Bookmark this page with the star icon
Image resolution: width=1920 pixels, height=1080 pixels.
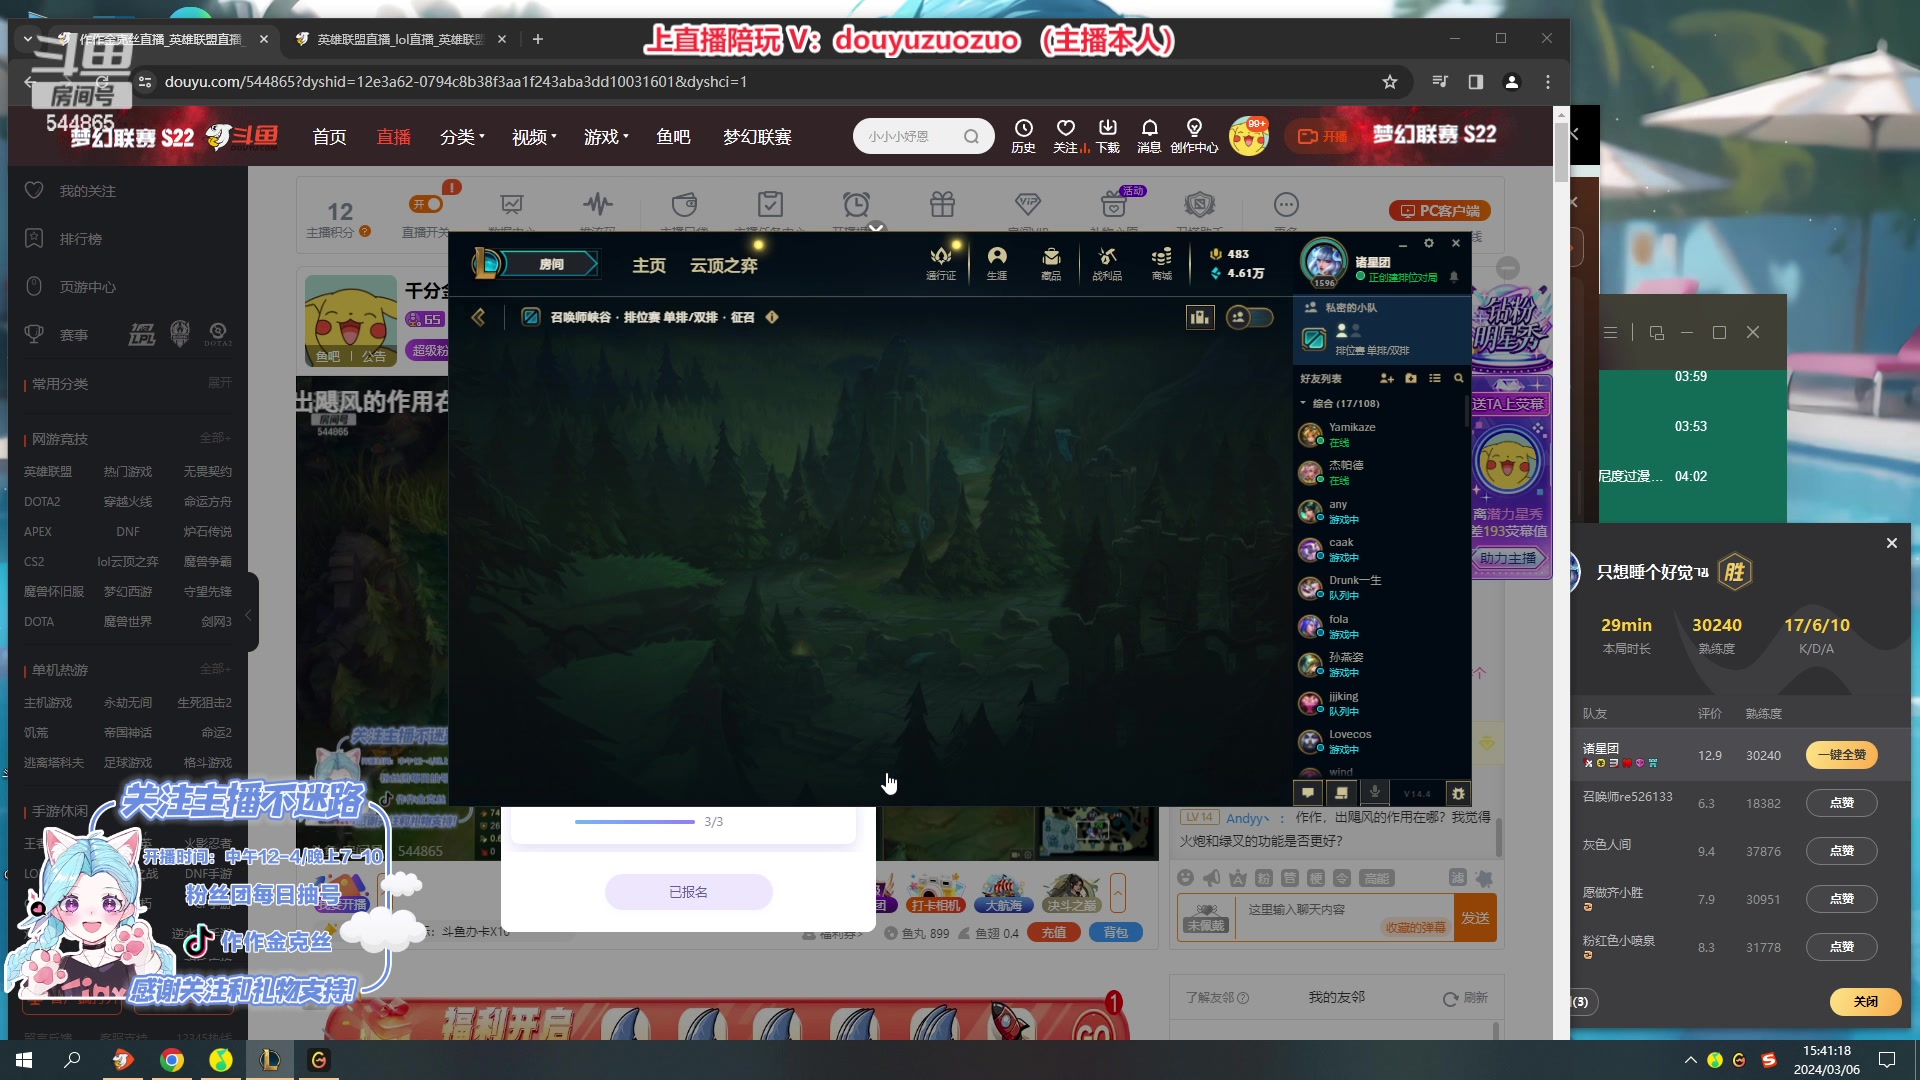pyautogui.click(x=1390, y=82)
